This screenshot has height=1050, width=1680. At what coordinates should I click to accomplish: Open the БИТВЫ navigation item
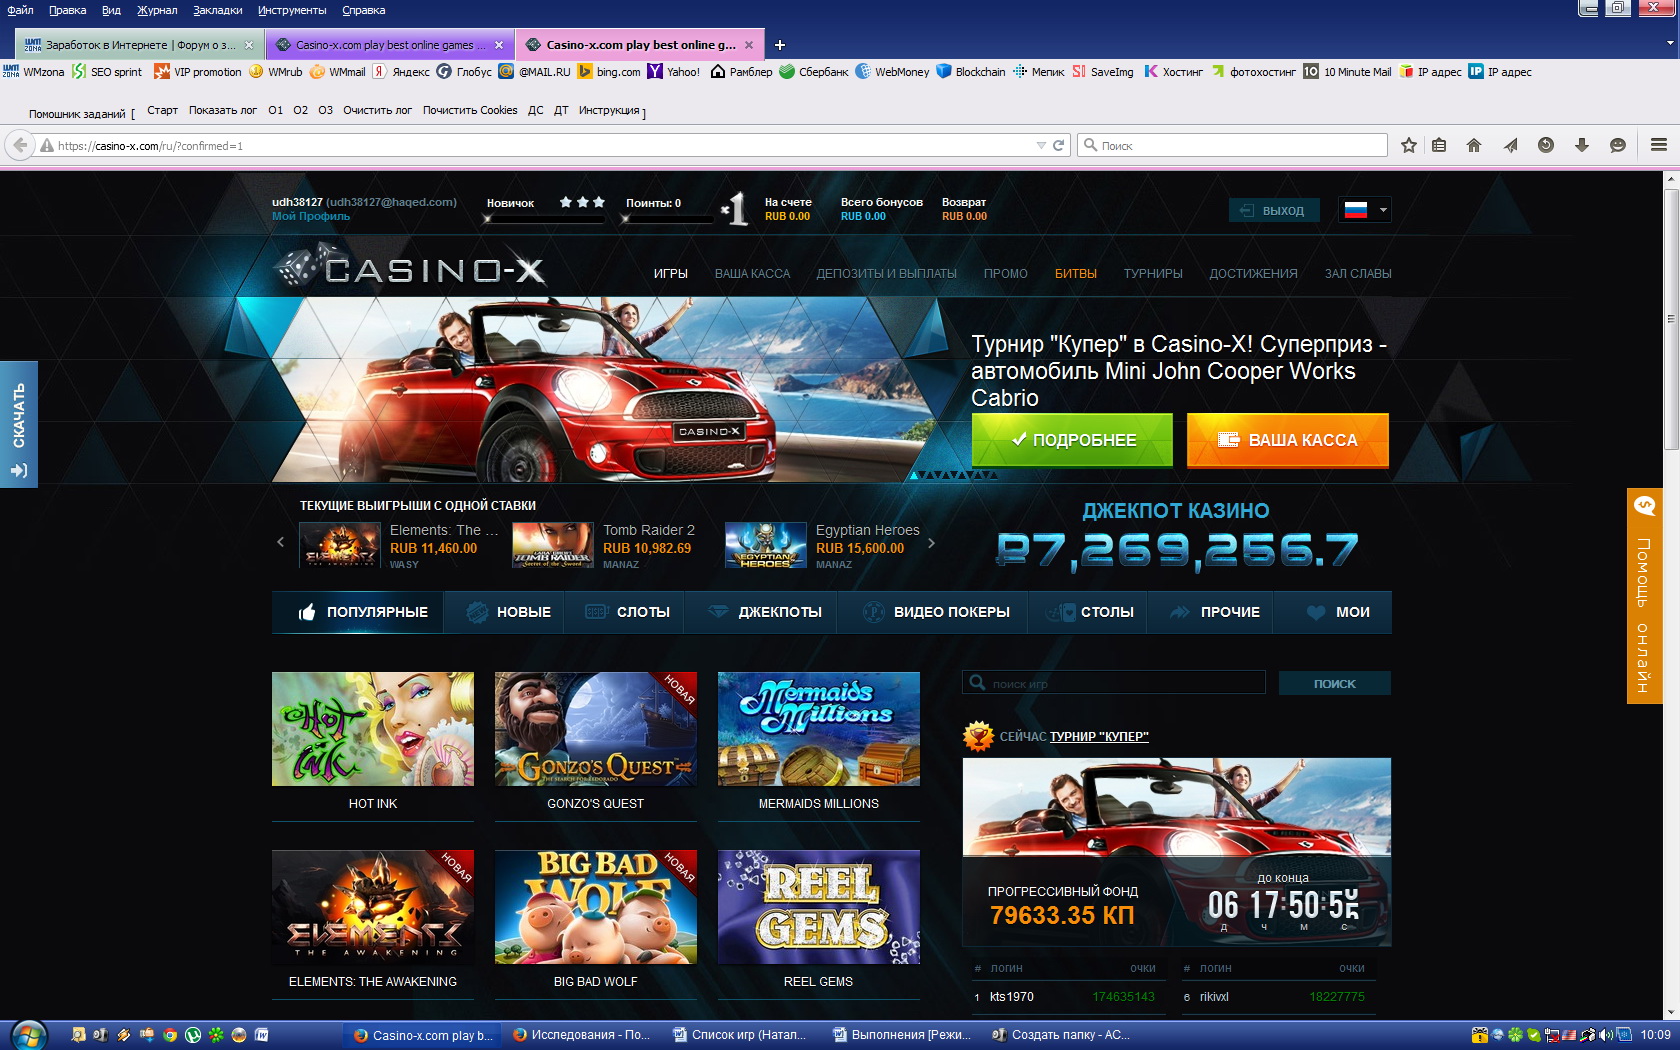[1076, 273]
